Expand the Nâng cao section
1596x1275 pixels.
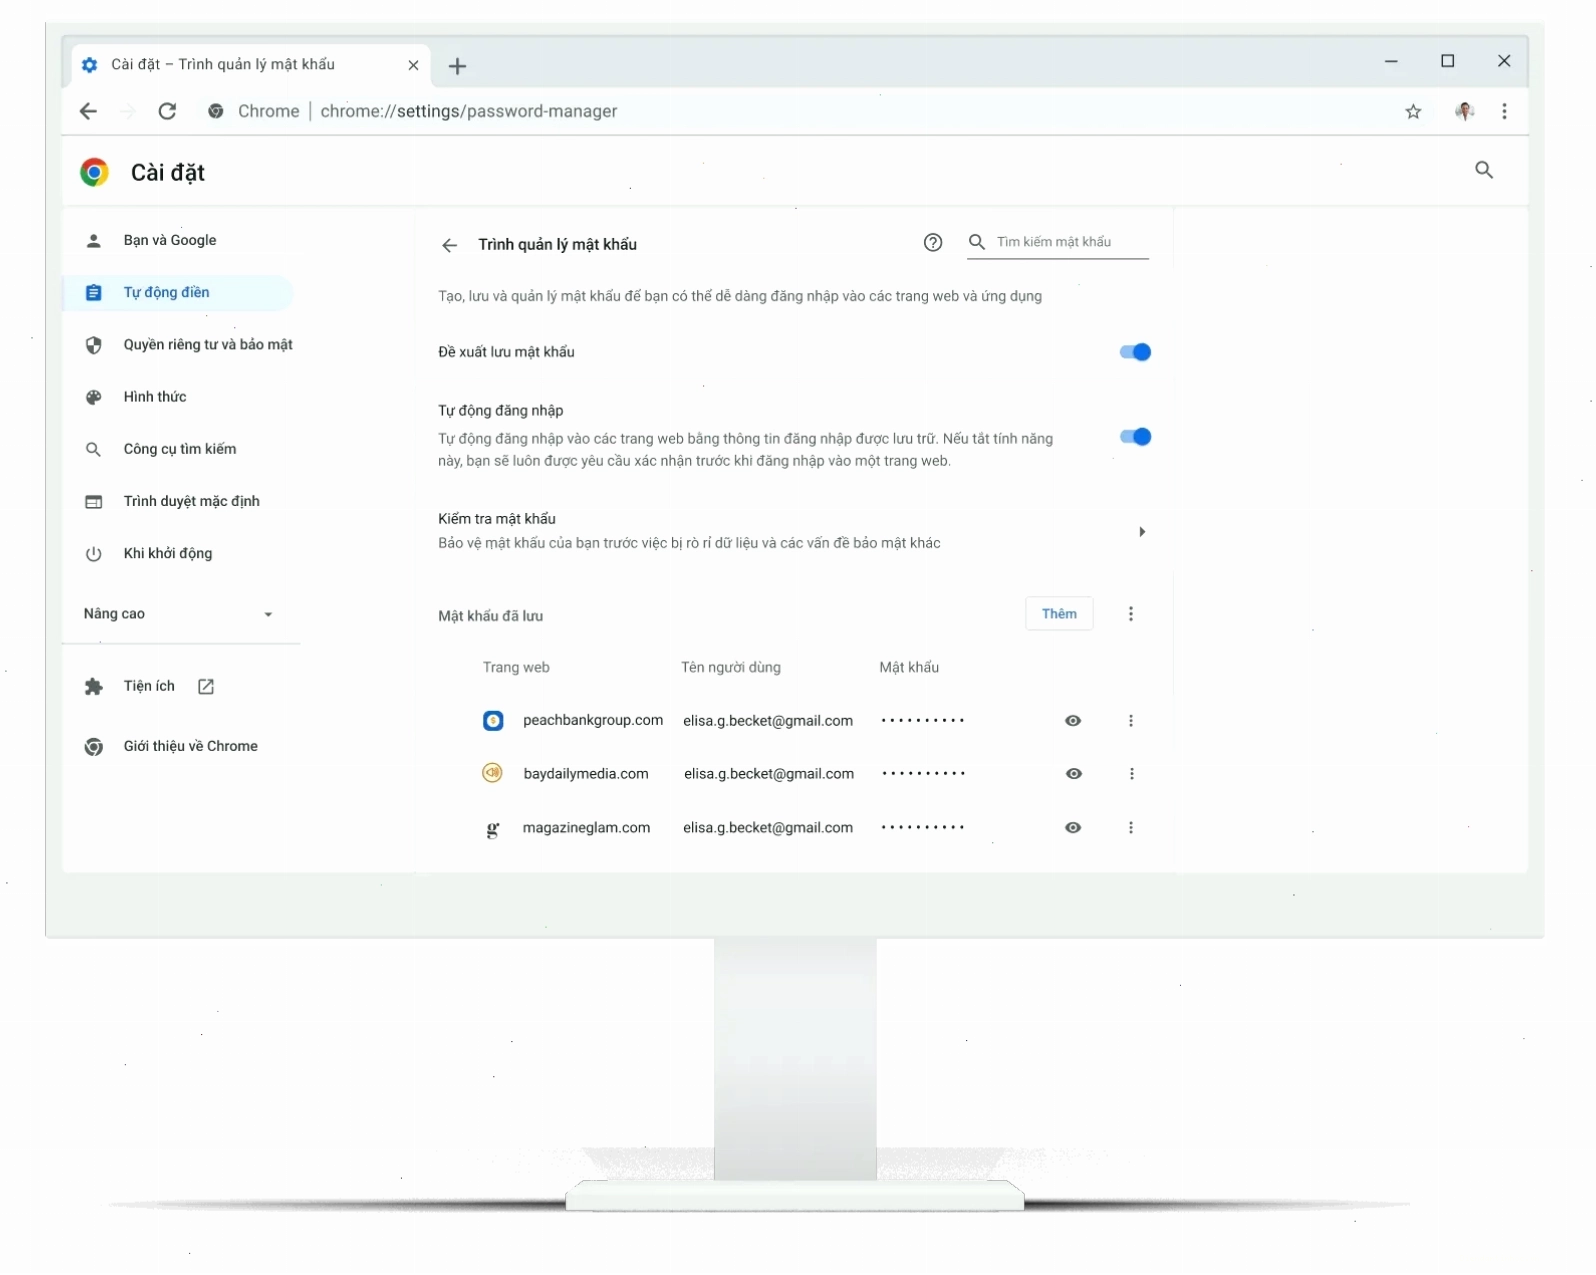179,614
